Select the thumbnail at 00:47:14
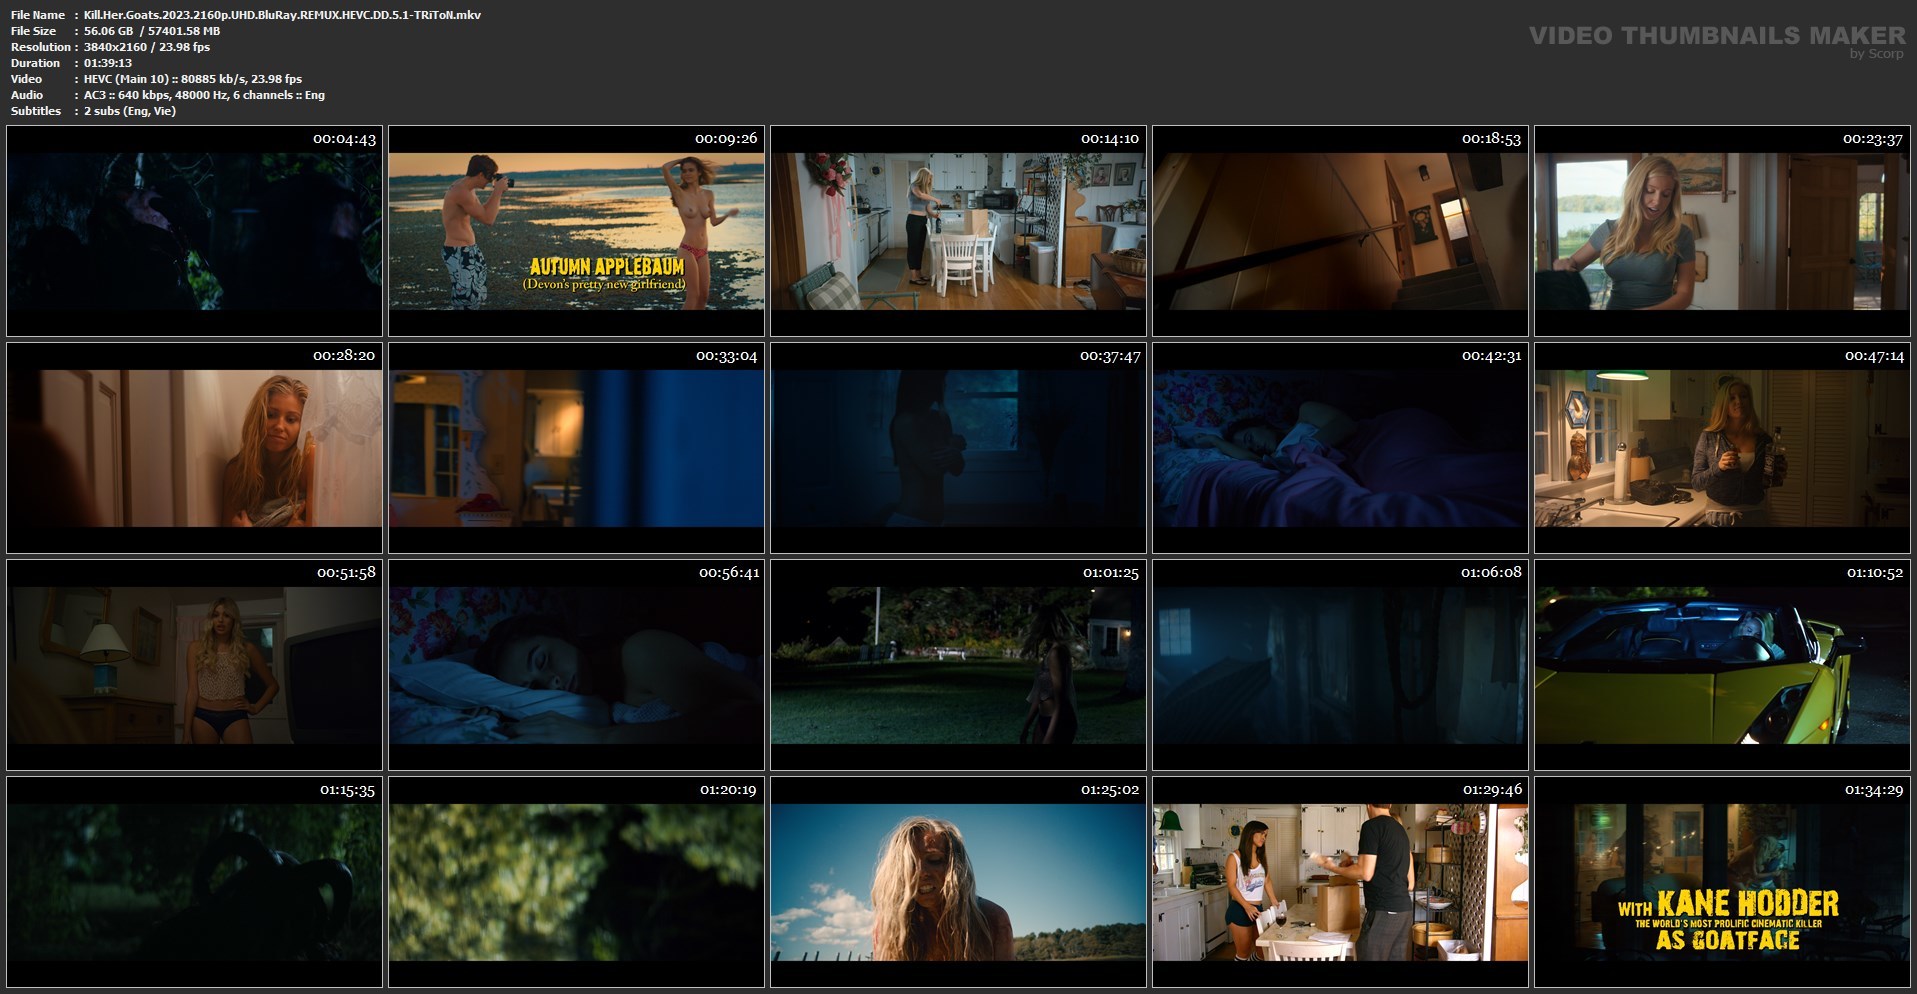 (1722, 448)
